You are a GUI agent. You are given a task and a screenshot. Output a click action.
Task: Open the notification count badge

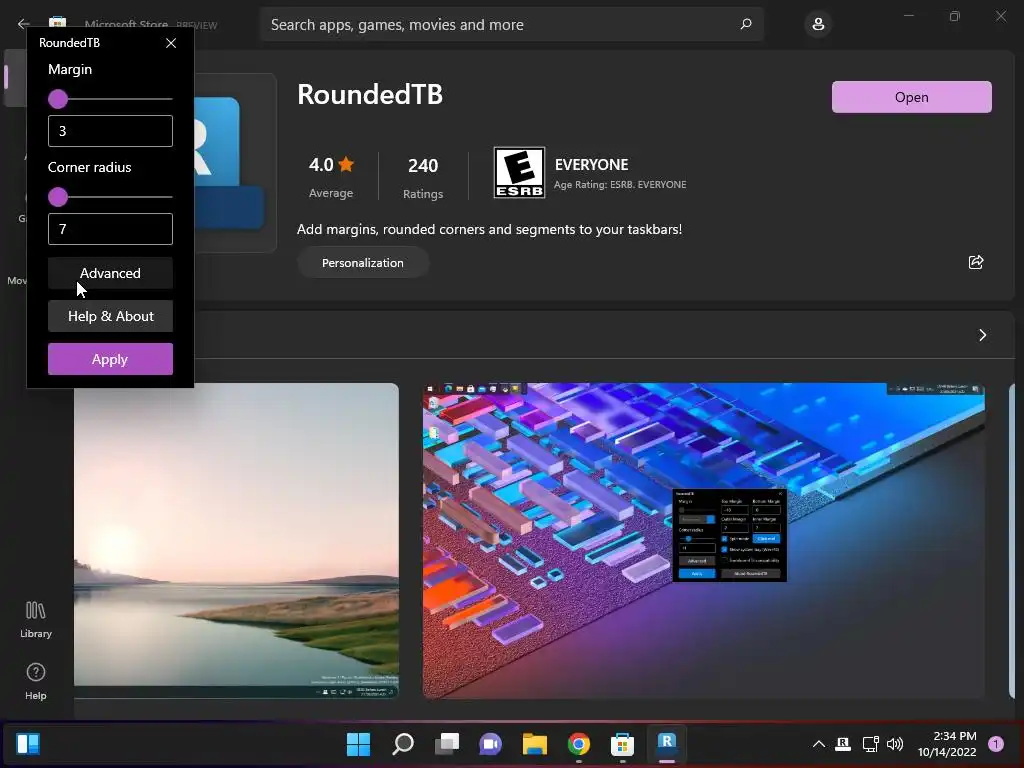click(x=996, y=744)
